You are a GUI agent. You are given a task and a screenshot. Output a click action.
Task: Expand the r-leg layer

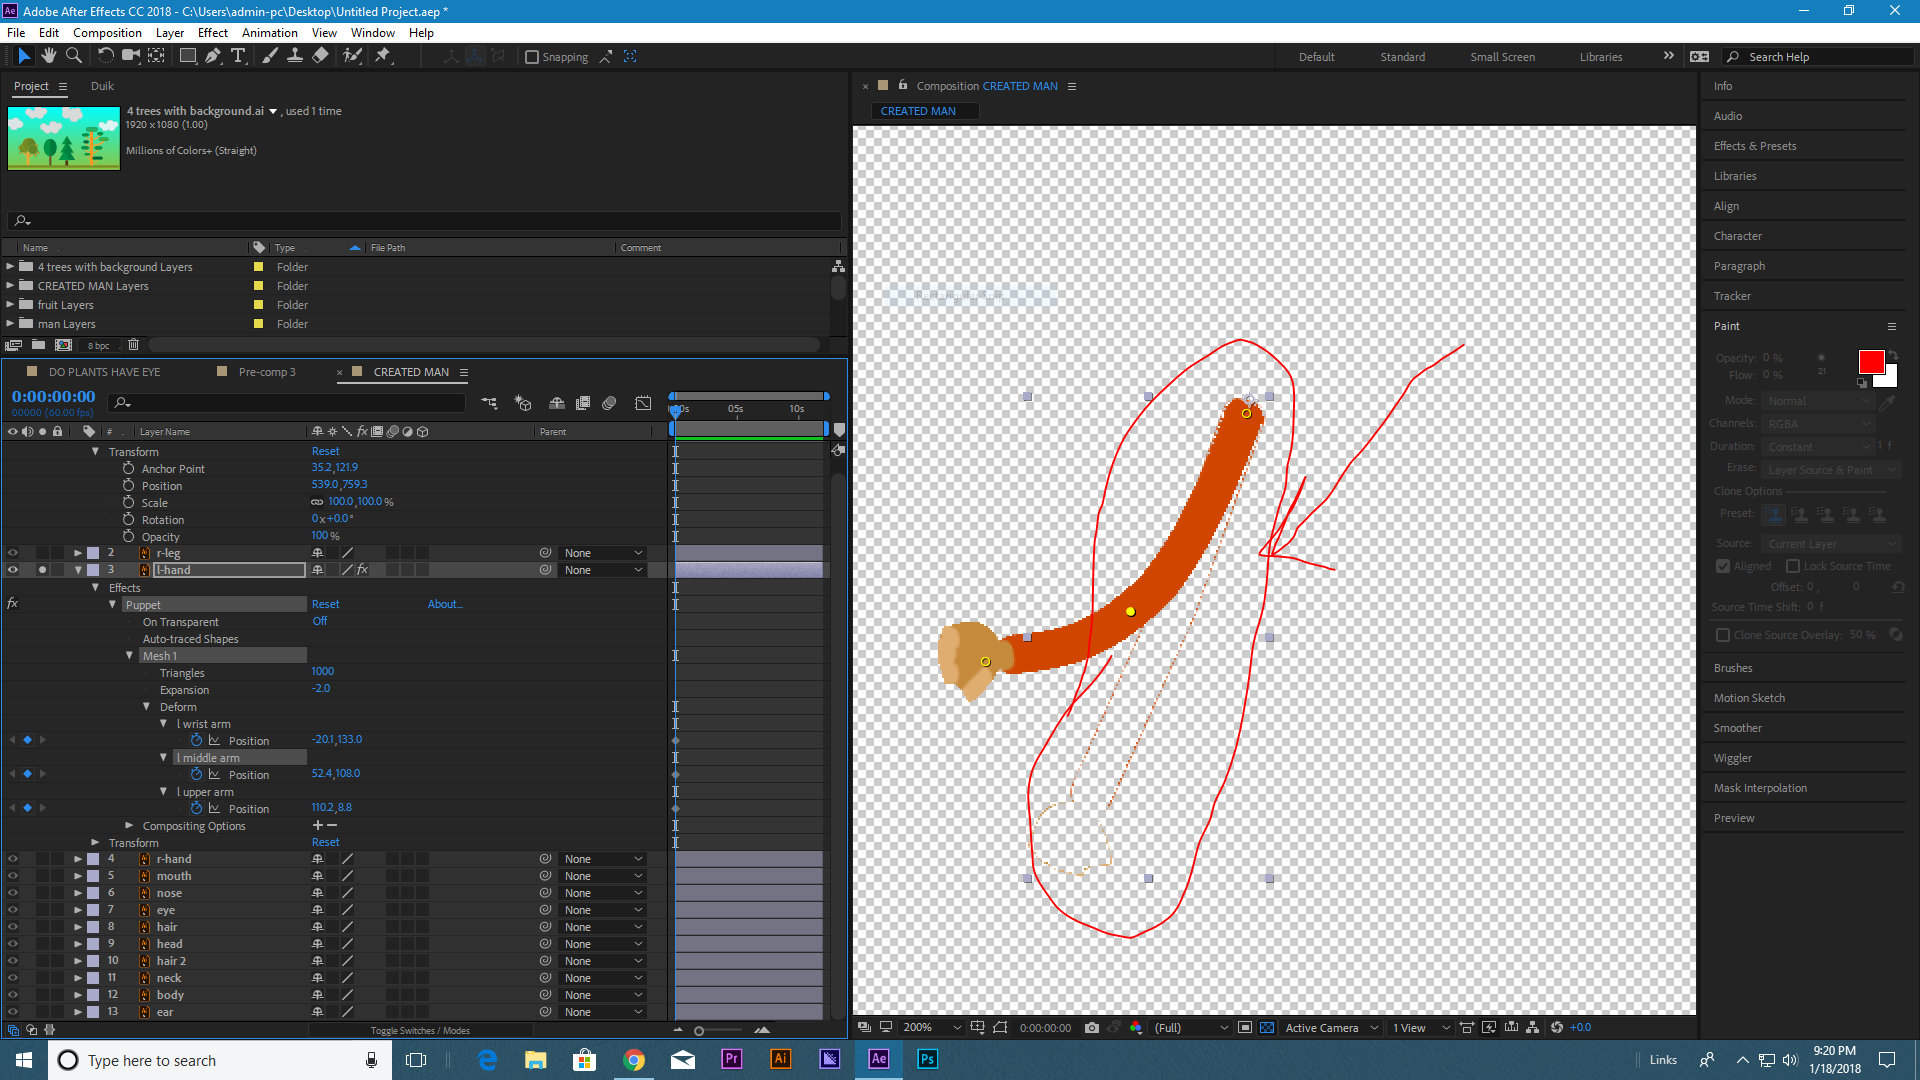[78, 553]
